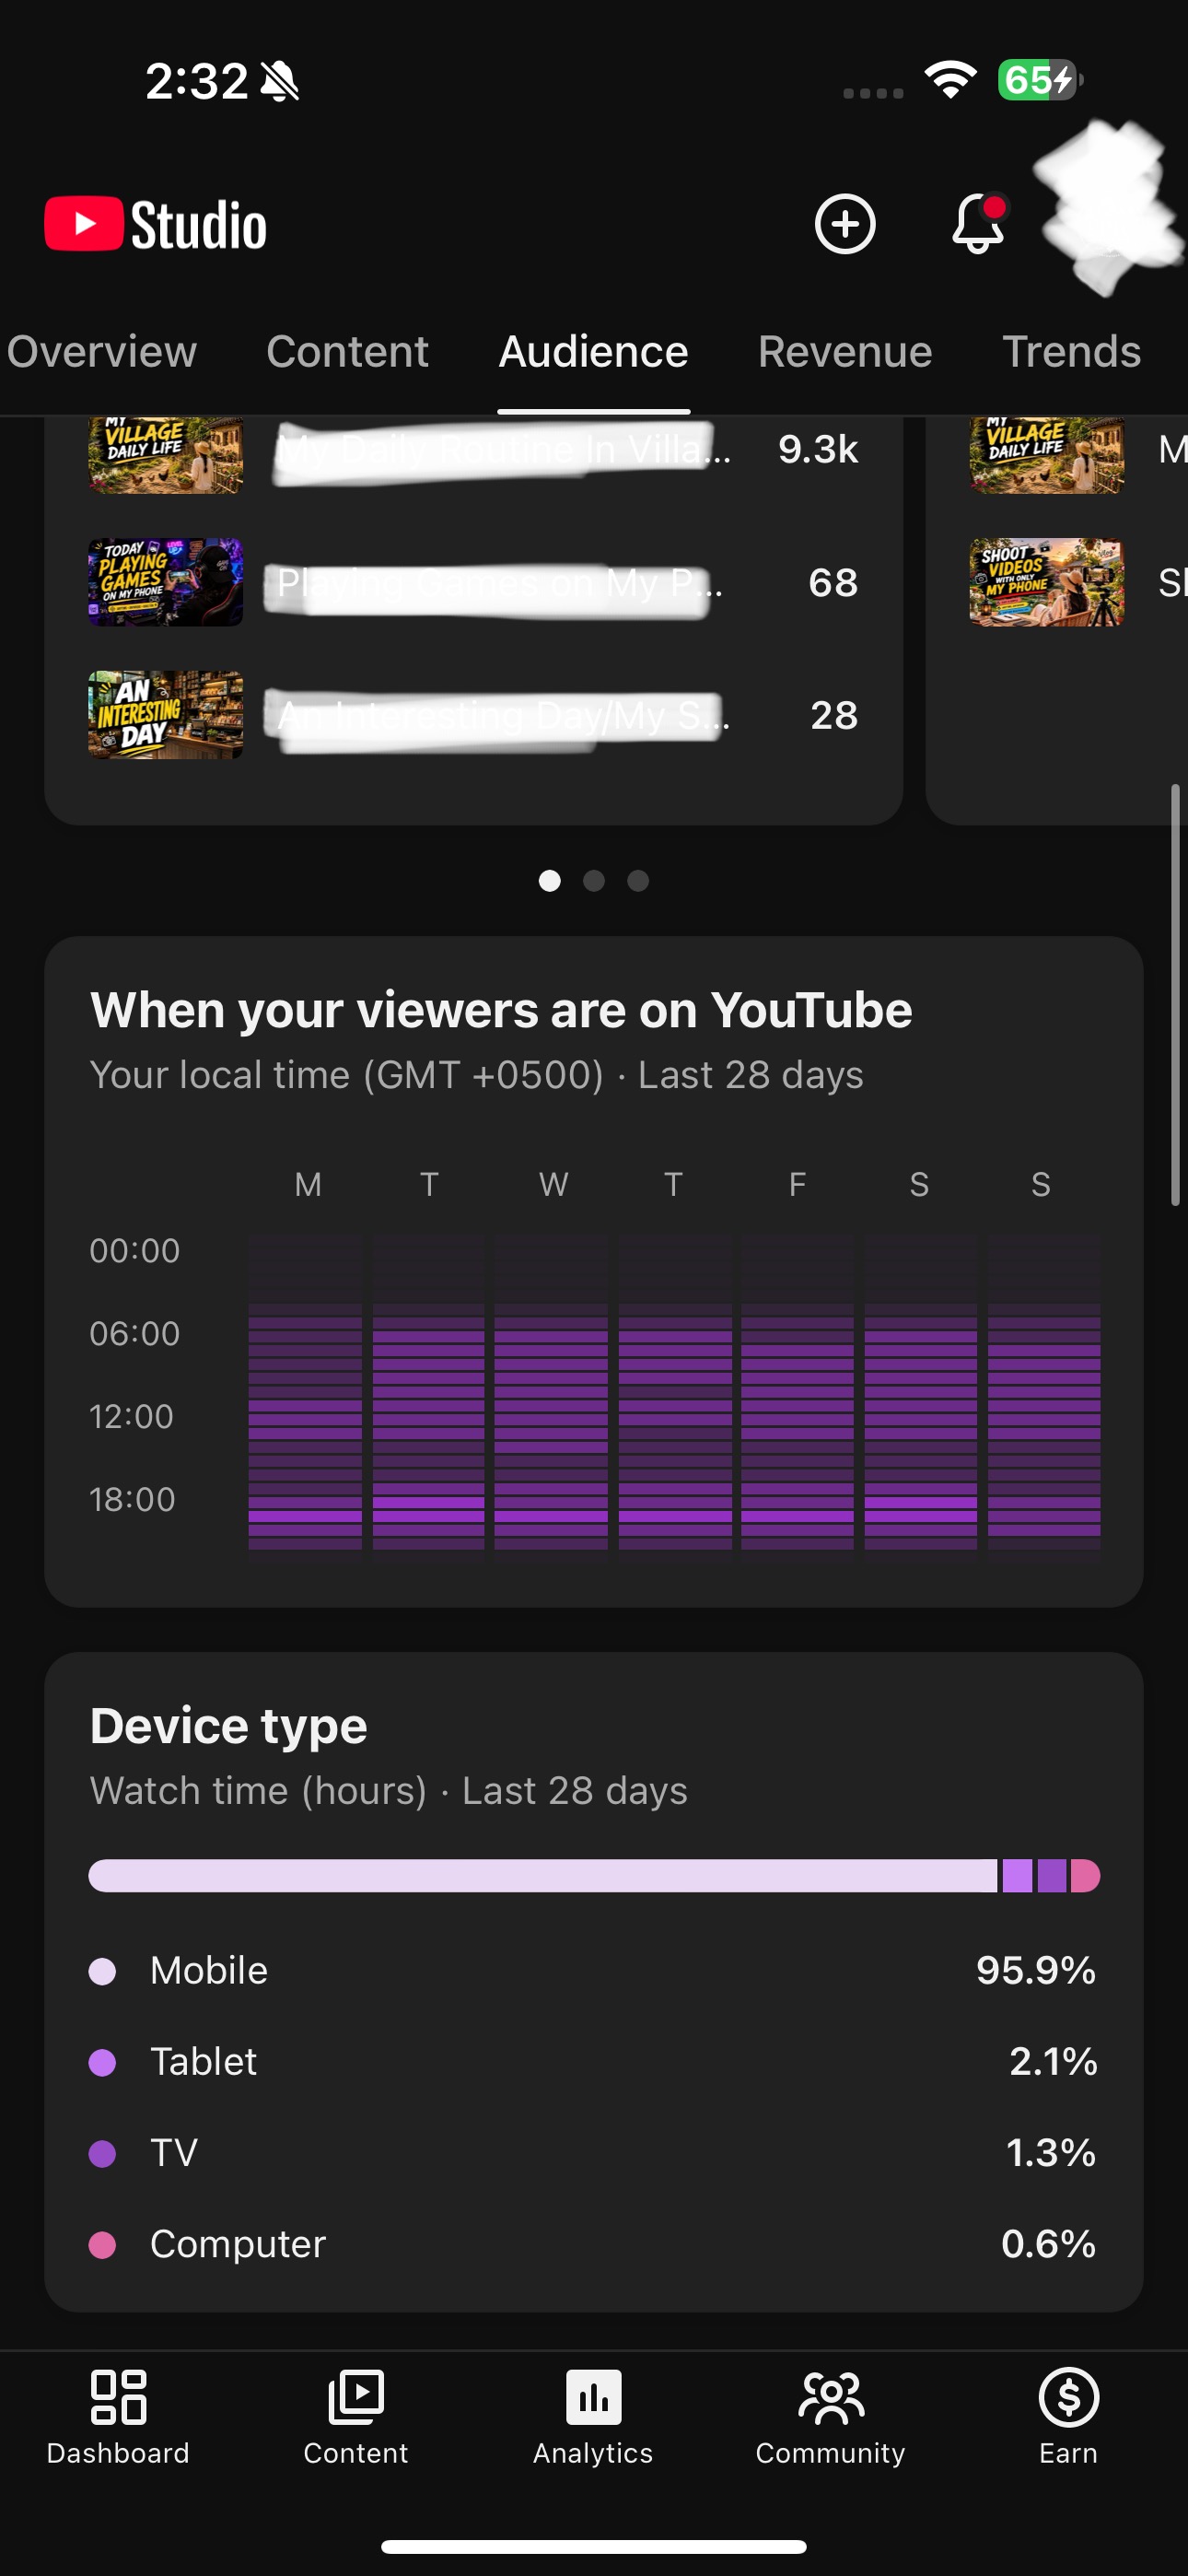The width and height of the screenshot is (1188, 2576).
Task: Open the Playing Games video thumbnail
Action: tap(166, 582)
